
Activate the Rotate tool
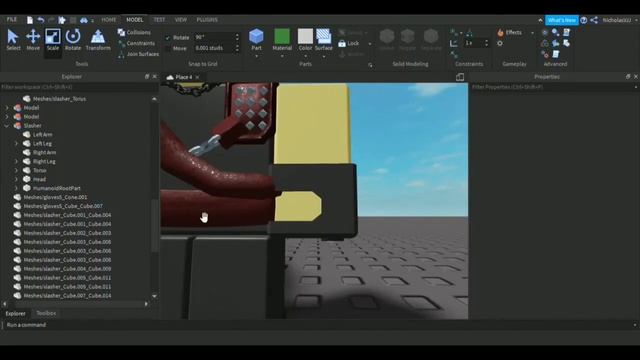coord(73,40)
